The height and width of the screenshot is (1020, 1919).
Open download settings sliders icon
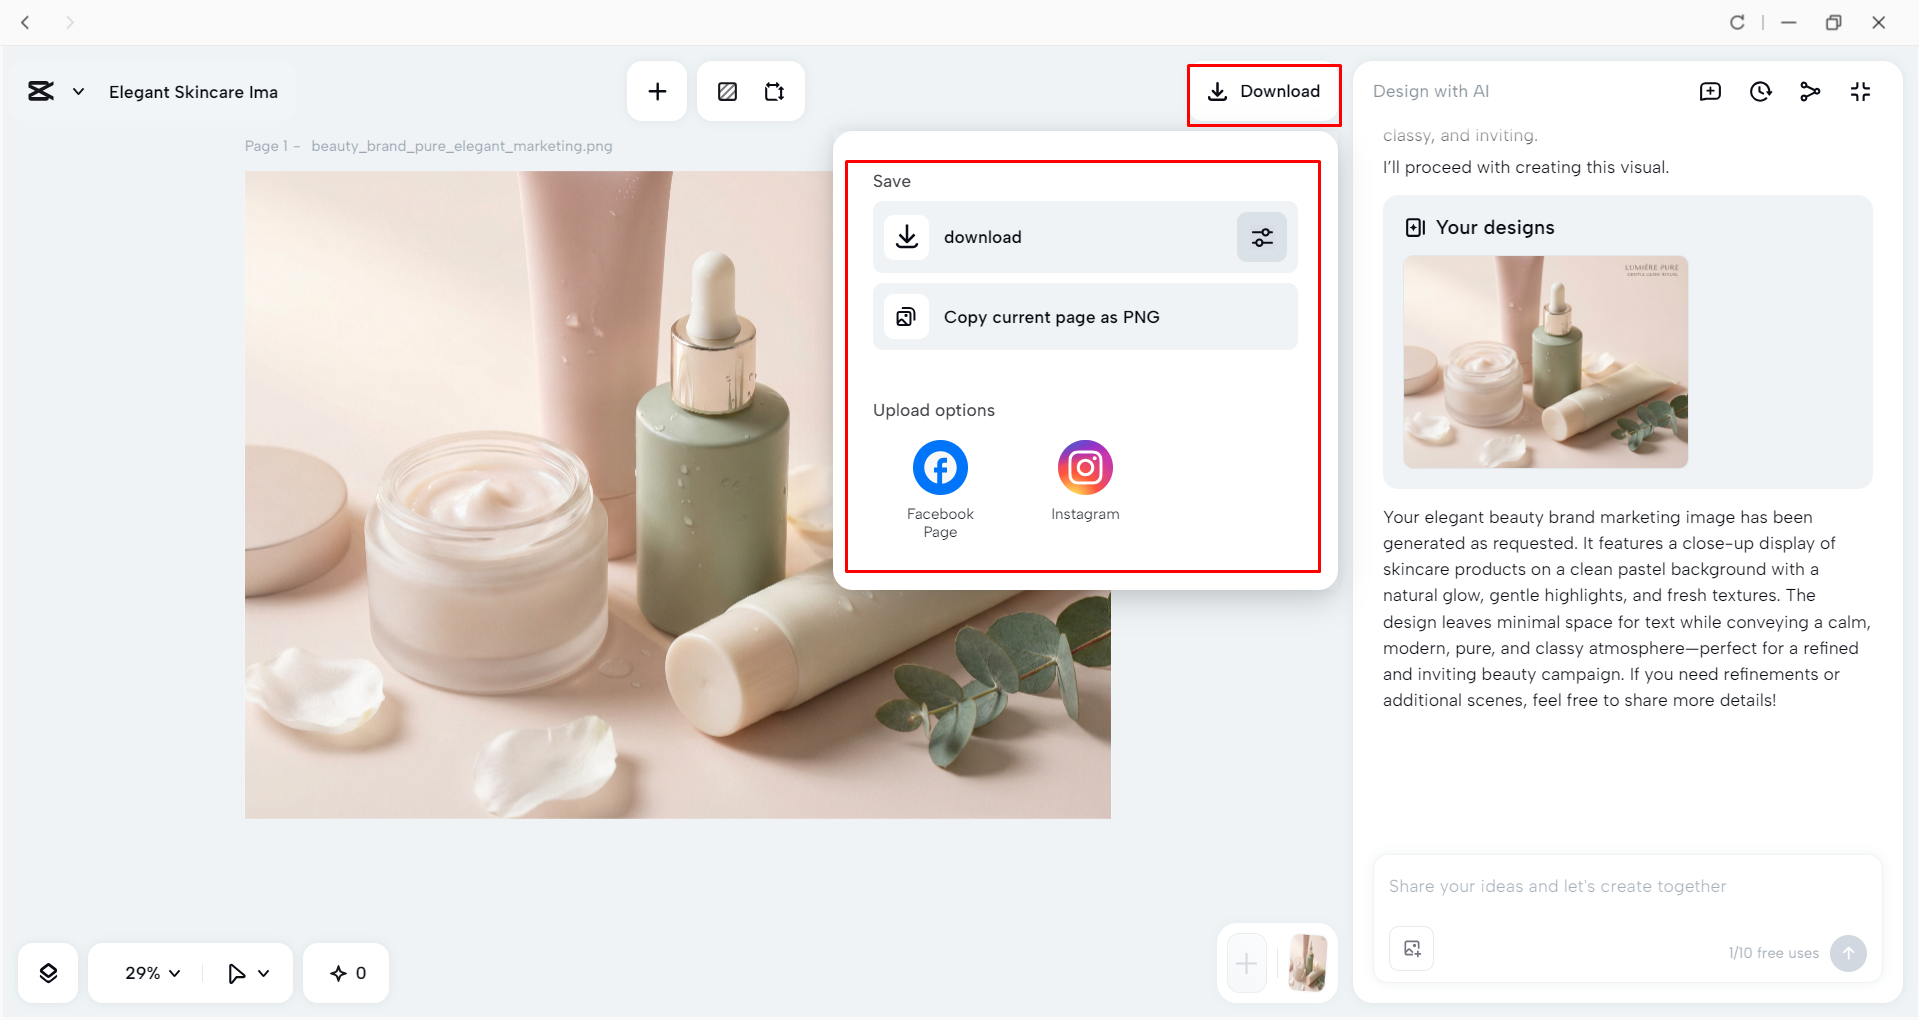[x=1262, y=237]
